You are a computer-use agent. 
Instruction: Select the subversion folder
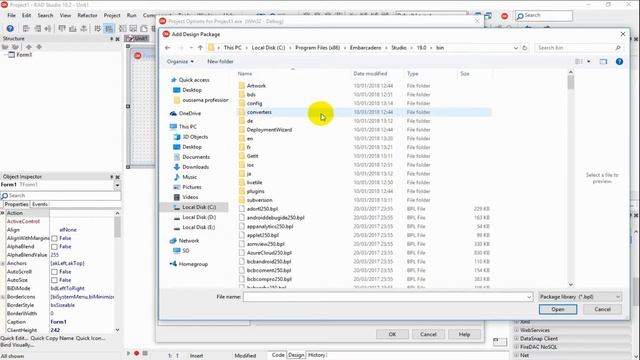point(259,200)
